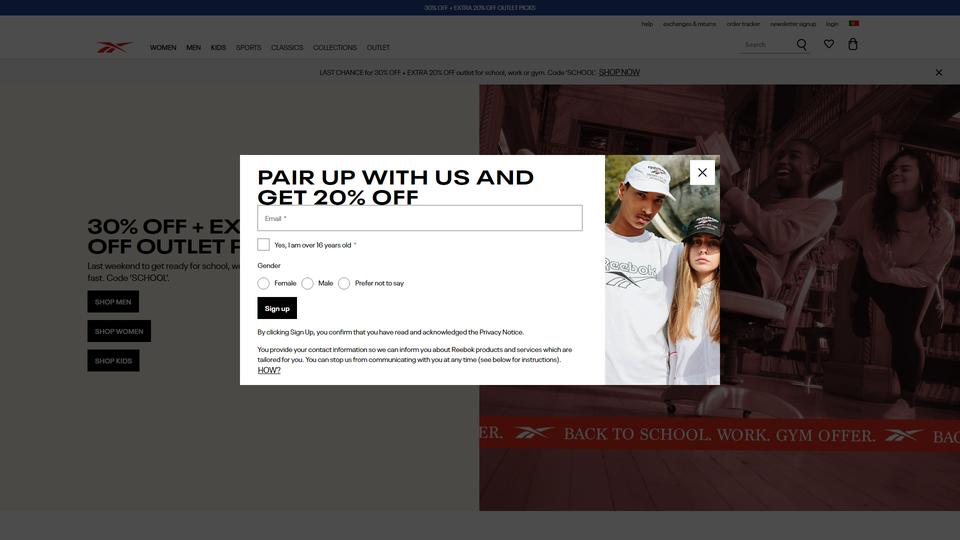This screenshot has height=540, width=960.
Task: Select the Female gender option
Action: click(263, 283)
